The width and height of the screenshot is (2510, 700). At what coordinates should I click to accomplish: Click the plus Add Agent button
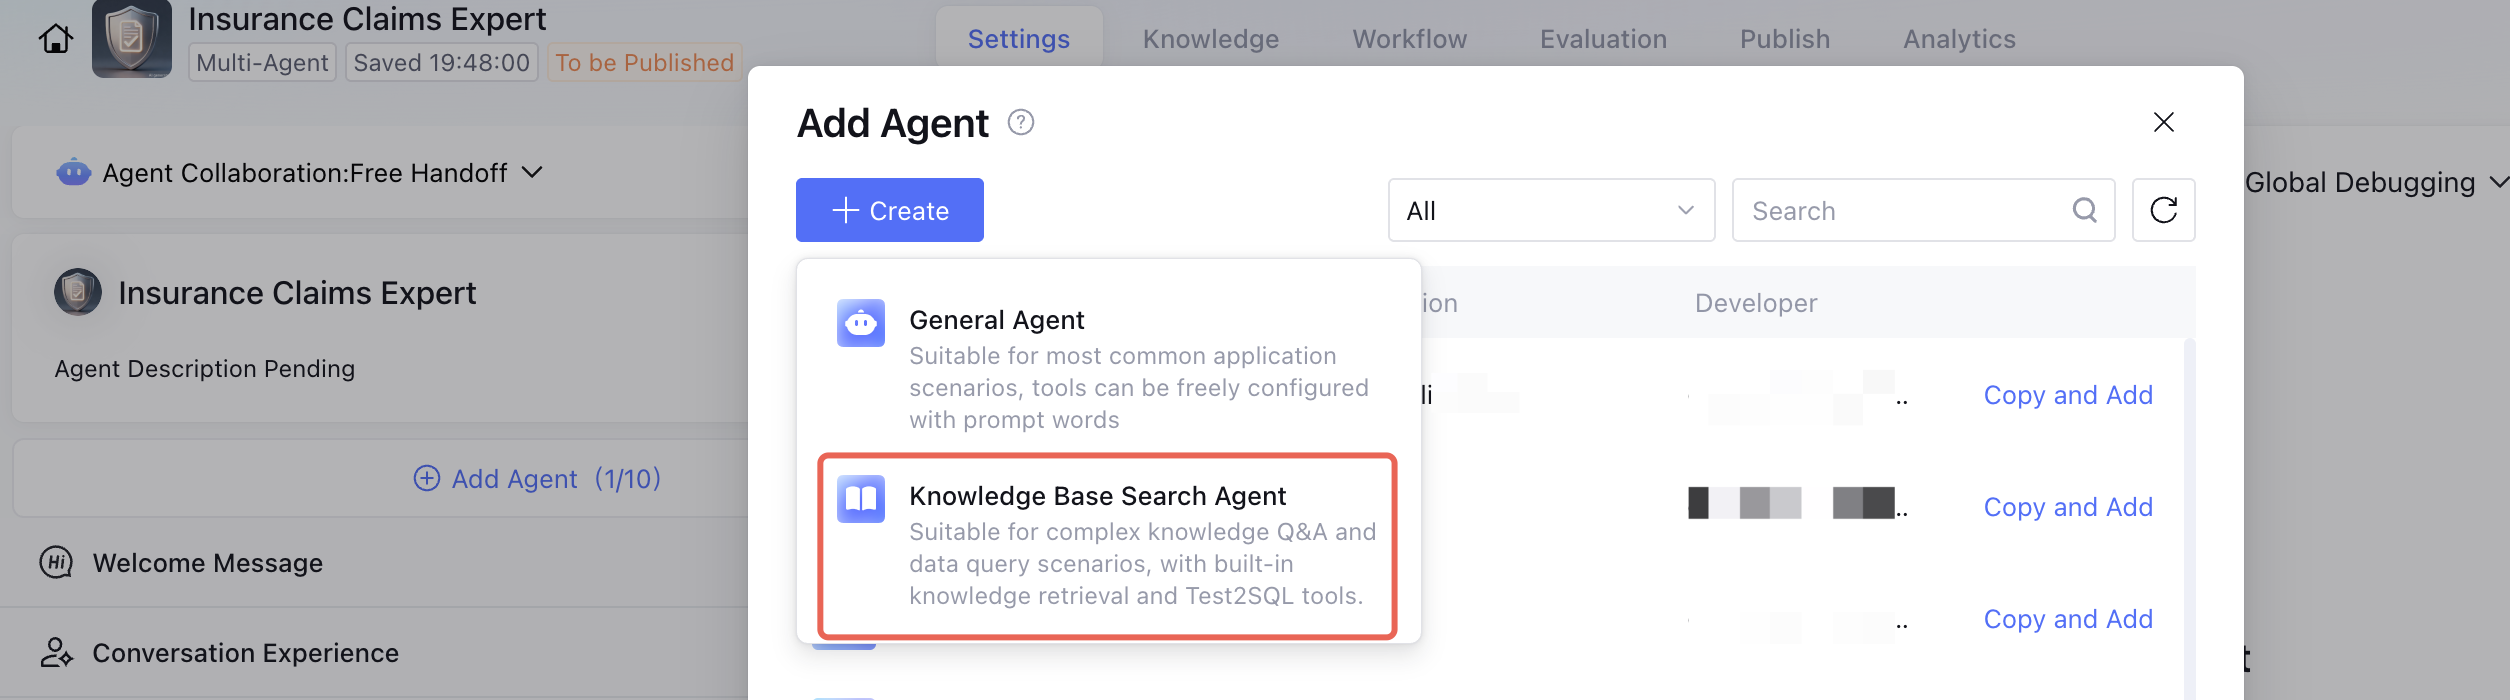click(537, 479)
